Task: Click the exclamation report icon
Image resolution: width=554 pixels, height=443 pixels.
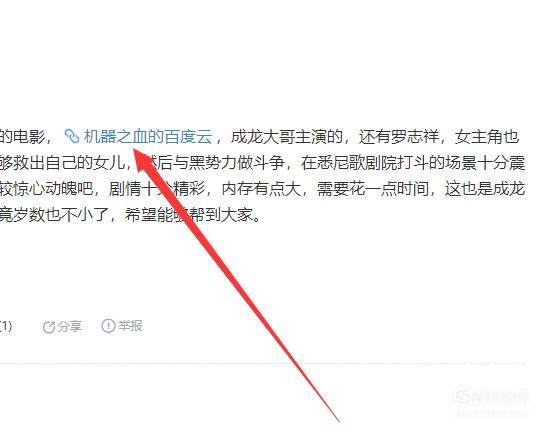Action: (x=108, y=326)
